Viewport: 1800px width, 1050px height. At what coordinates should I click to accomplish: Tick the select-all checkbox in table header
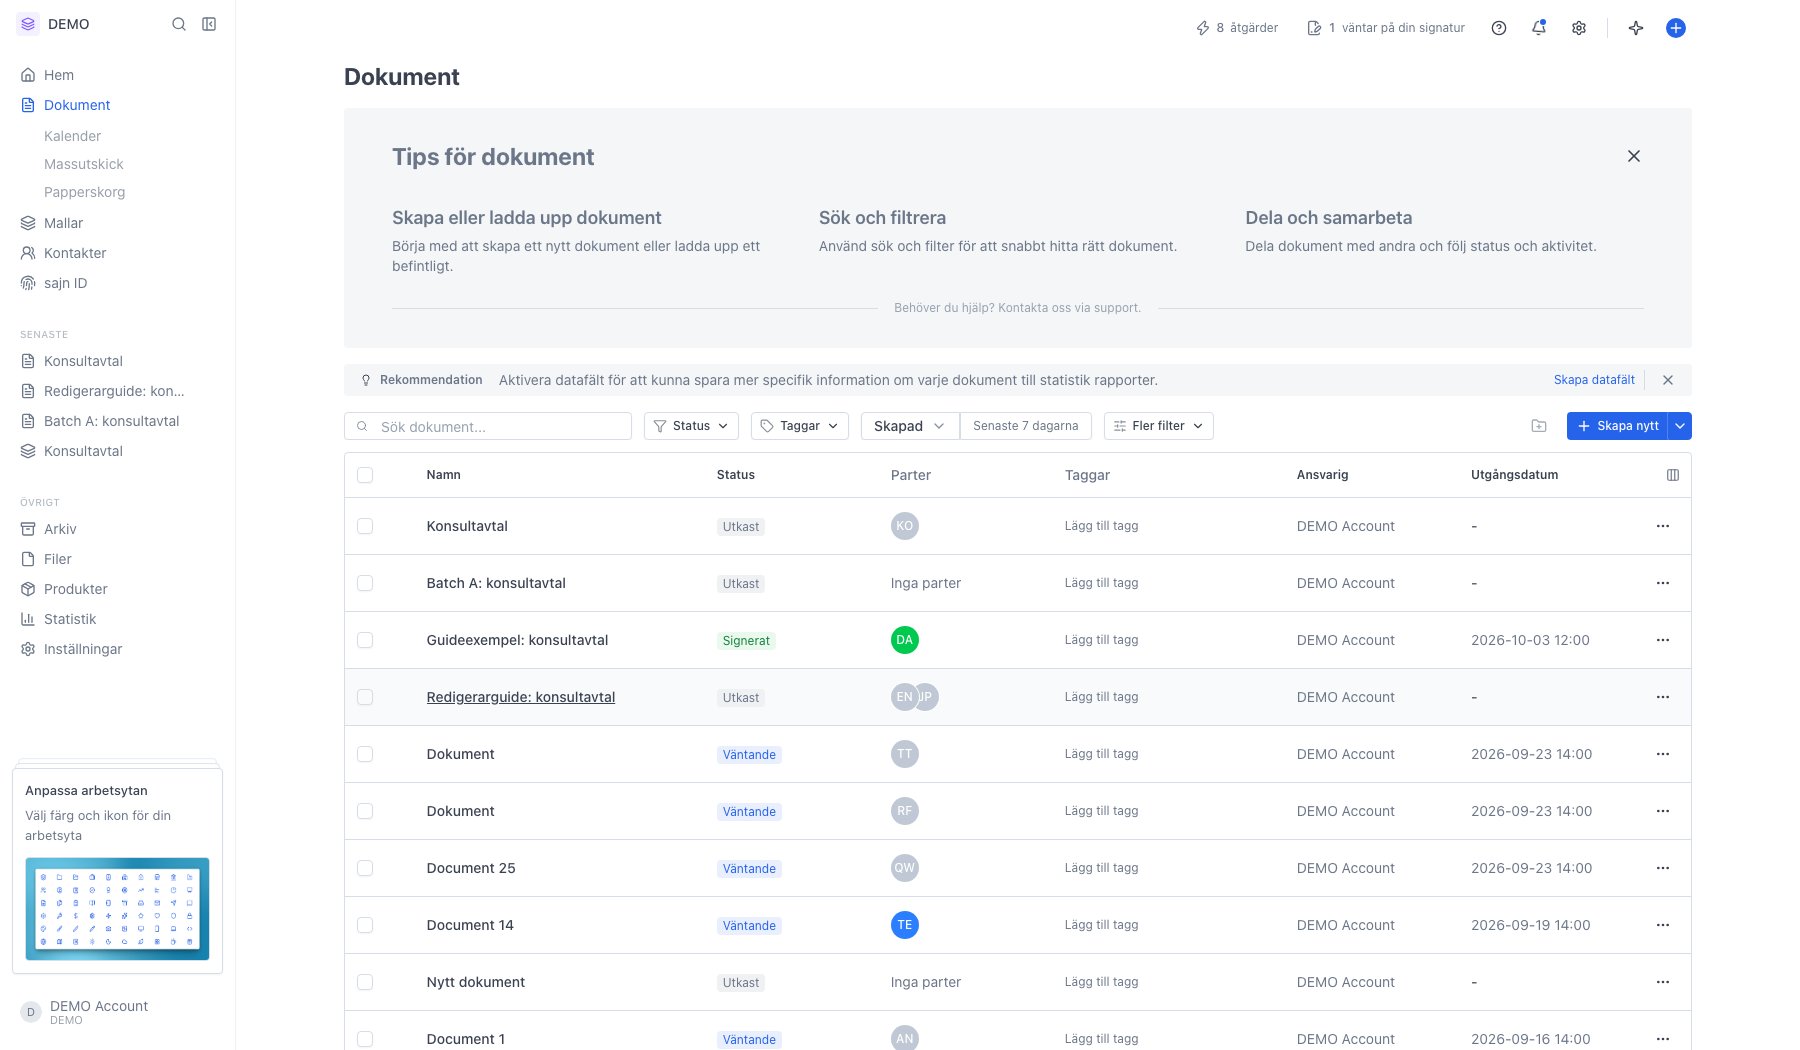tap(365, 475)
